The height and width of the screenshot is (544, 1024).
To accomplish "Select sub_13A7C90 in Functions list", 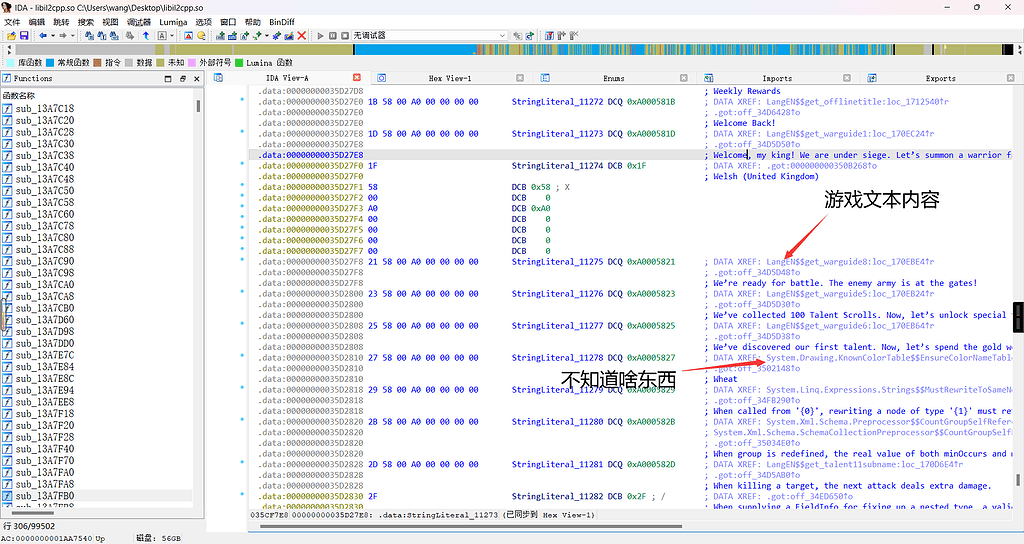I will [44, 261].
